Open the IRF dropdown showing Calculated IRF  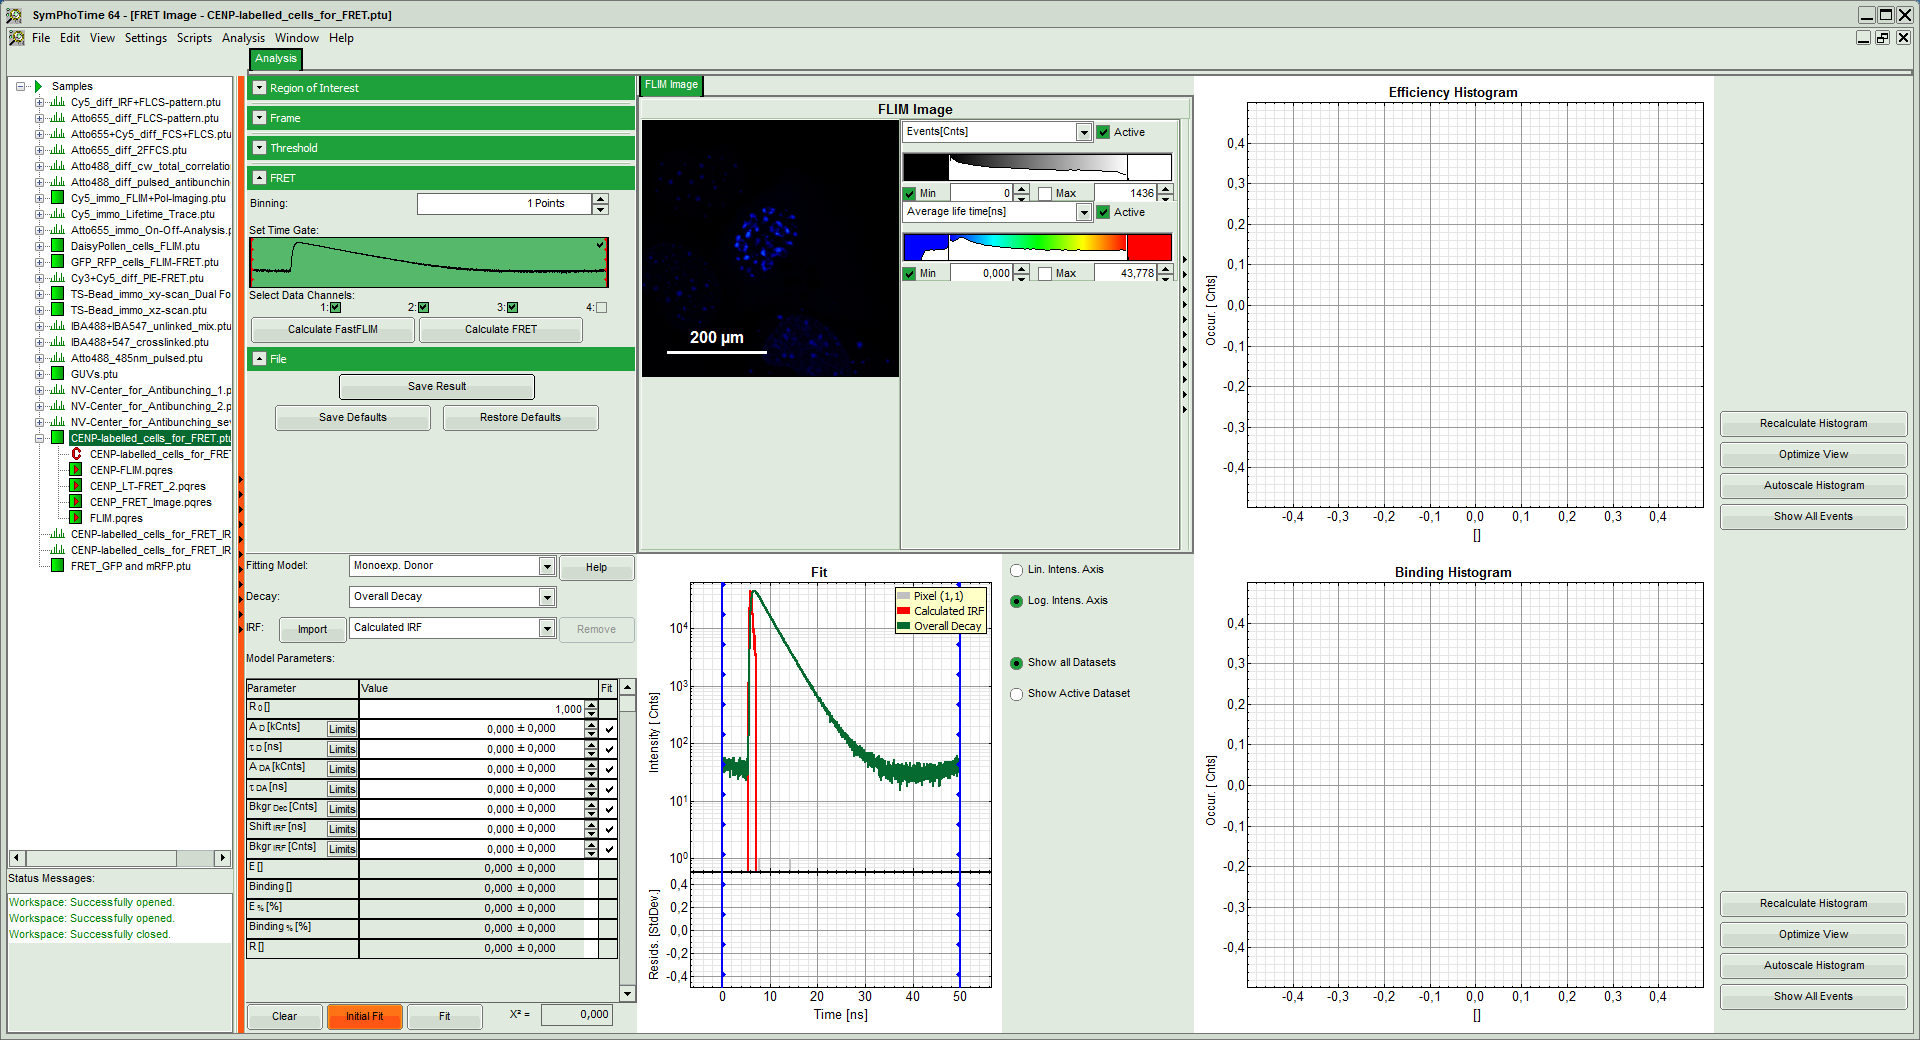pos(547,629)
